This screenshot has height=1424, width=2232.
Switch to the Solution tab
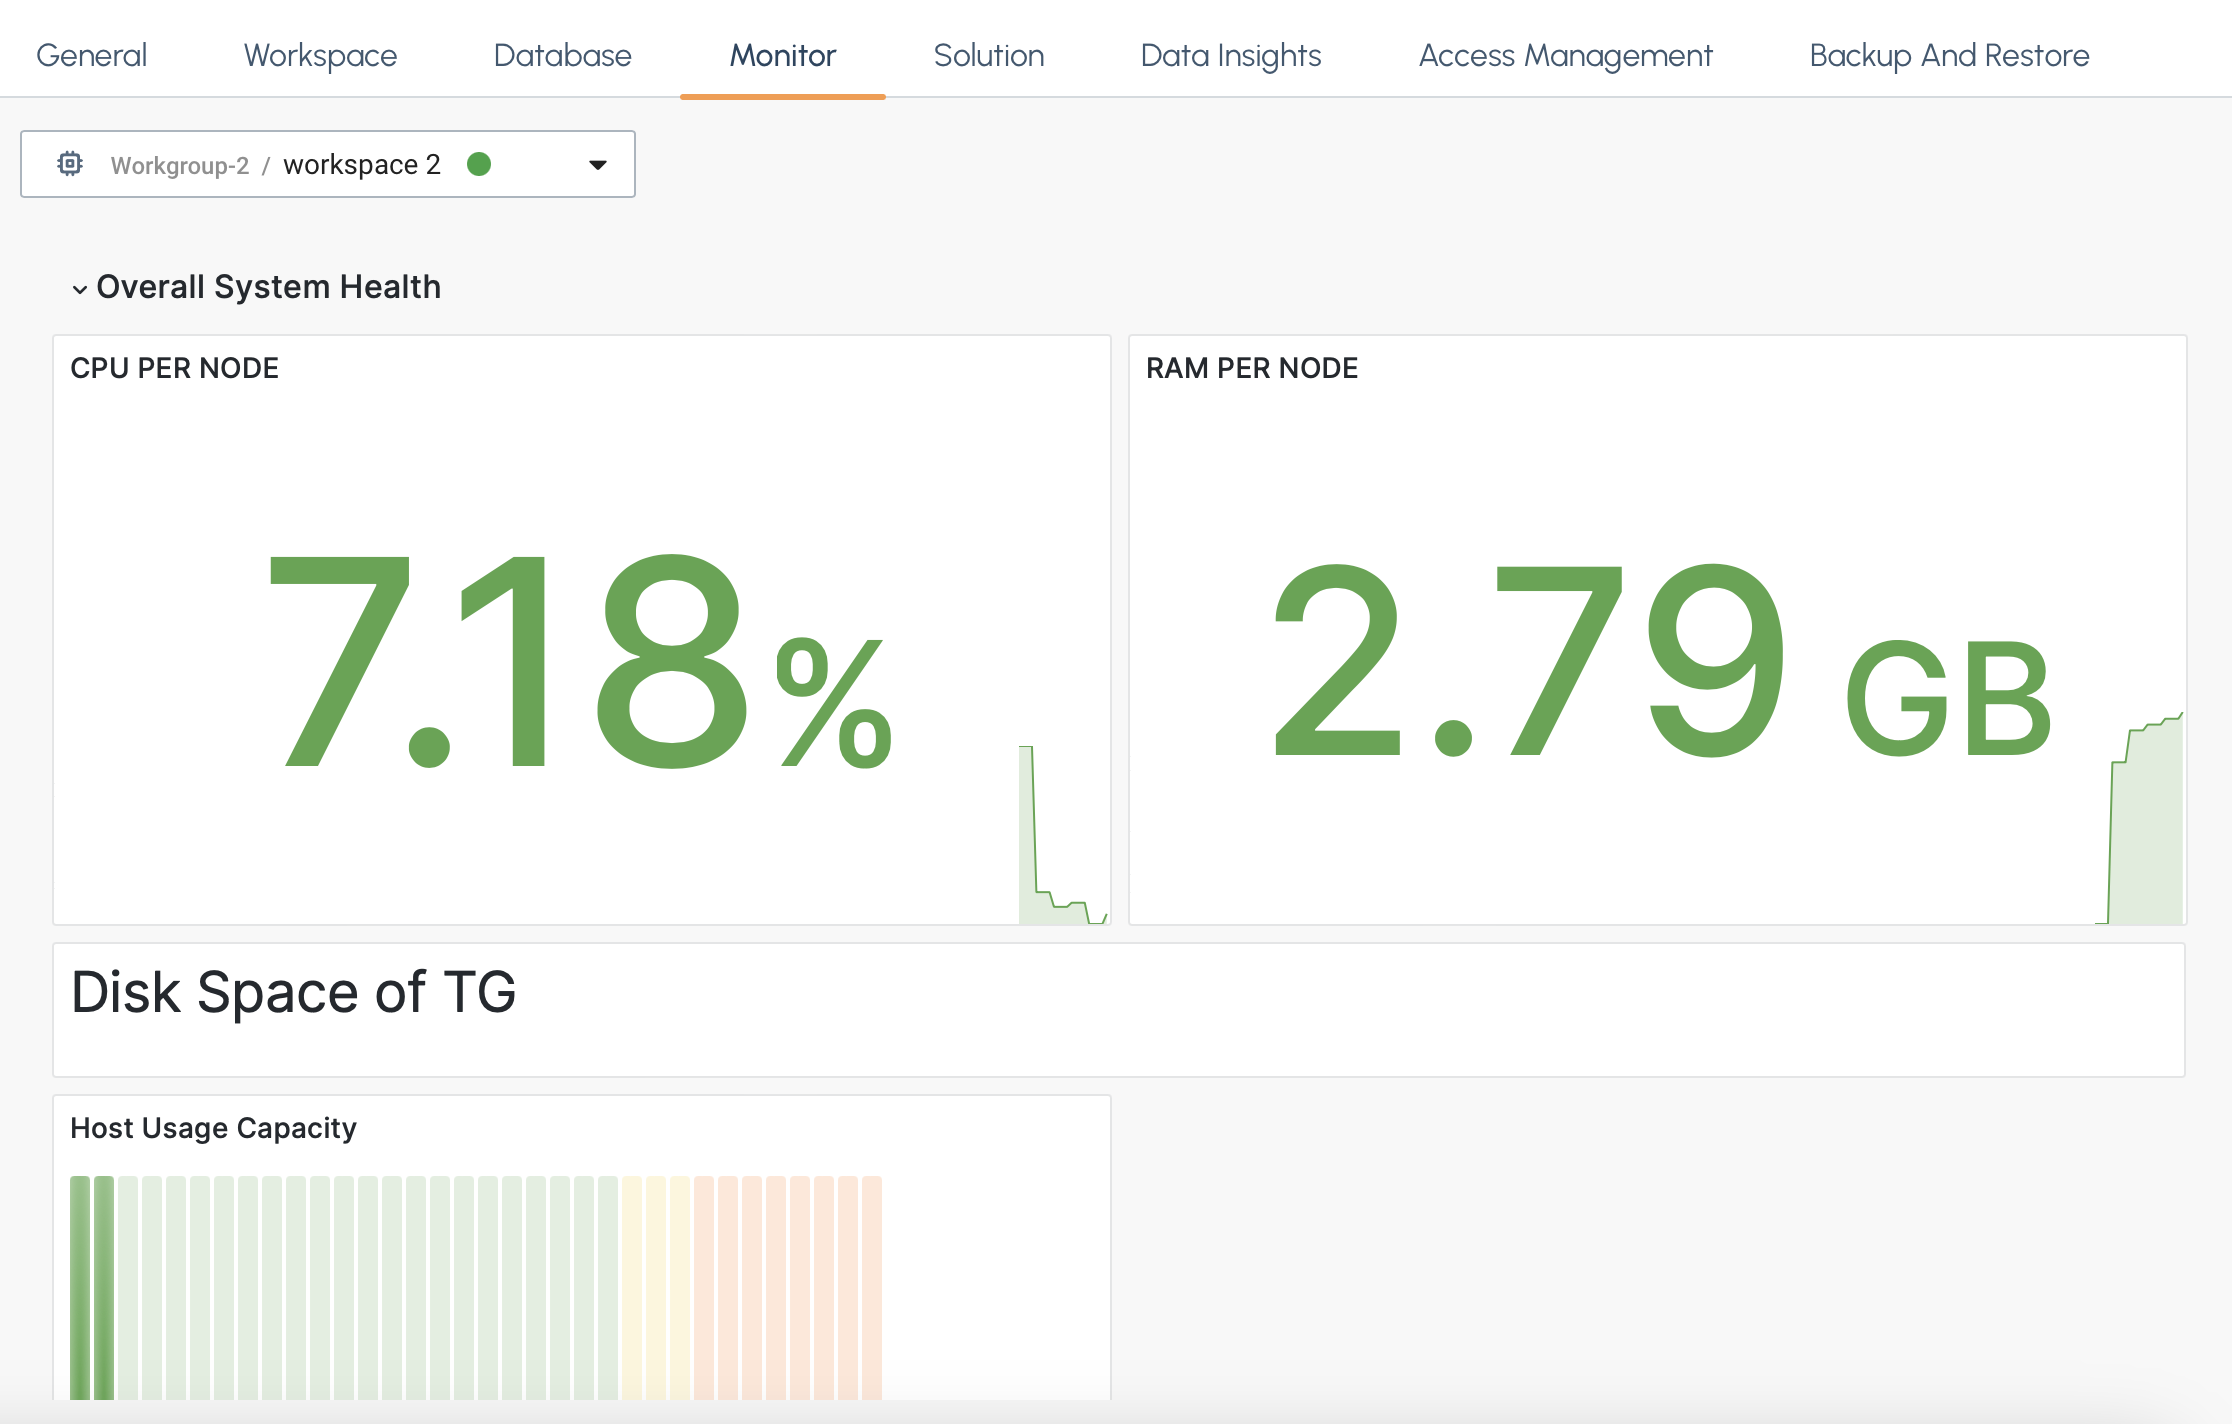click(988, 56)
